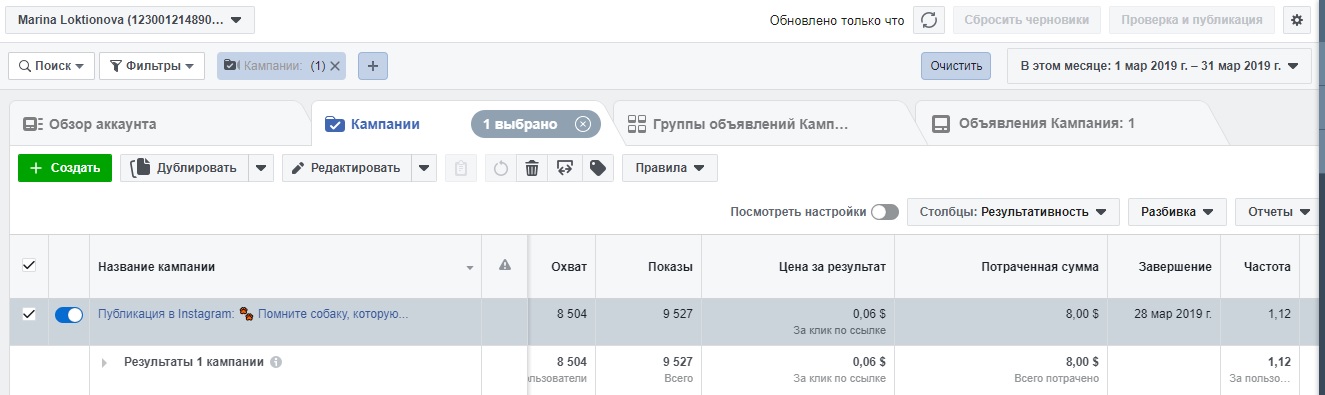Open the arrow dropdown next to 'Дублировать'
The height and width of the screenshot is (395, 1325).
point(261,168)
